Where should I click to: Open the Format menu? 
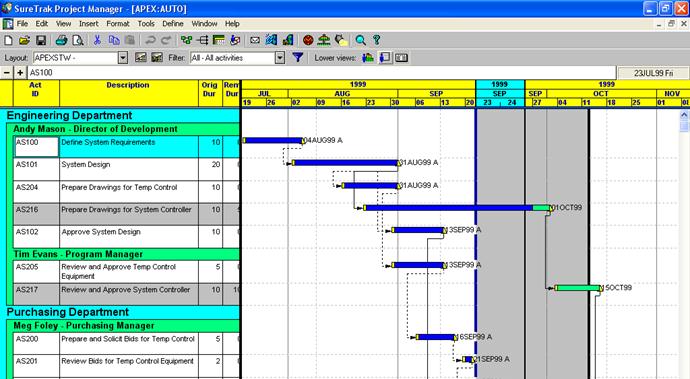117,24
